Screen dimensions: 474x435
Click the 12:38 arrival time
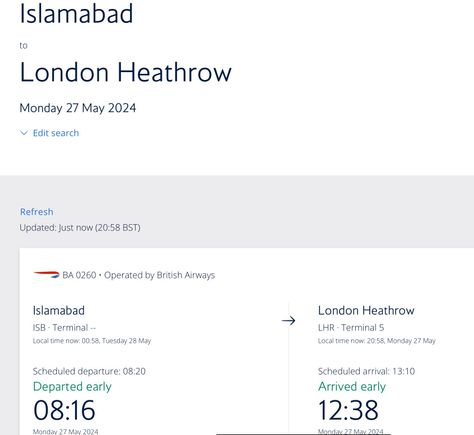(x=348, y=410)
